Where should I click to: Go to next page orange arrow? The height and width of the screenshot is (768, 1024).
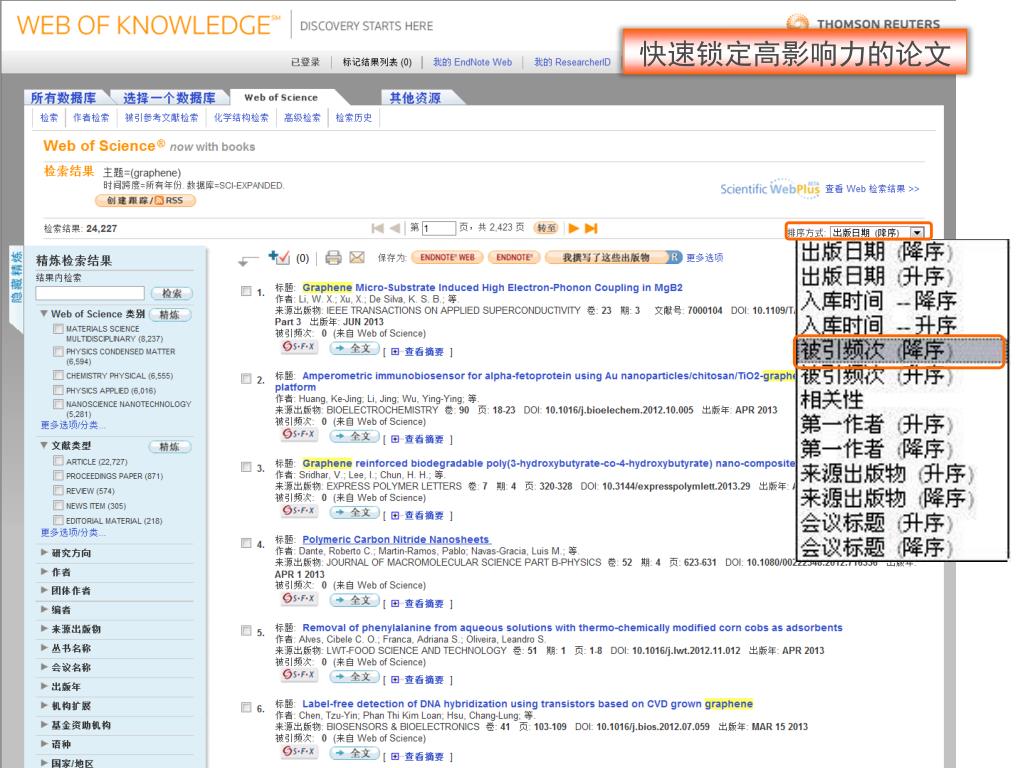(x=573, y=228)
